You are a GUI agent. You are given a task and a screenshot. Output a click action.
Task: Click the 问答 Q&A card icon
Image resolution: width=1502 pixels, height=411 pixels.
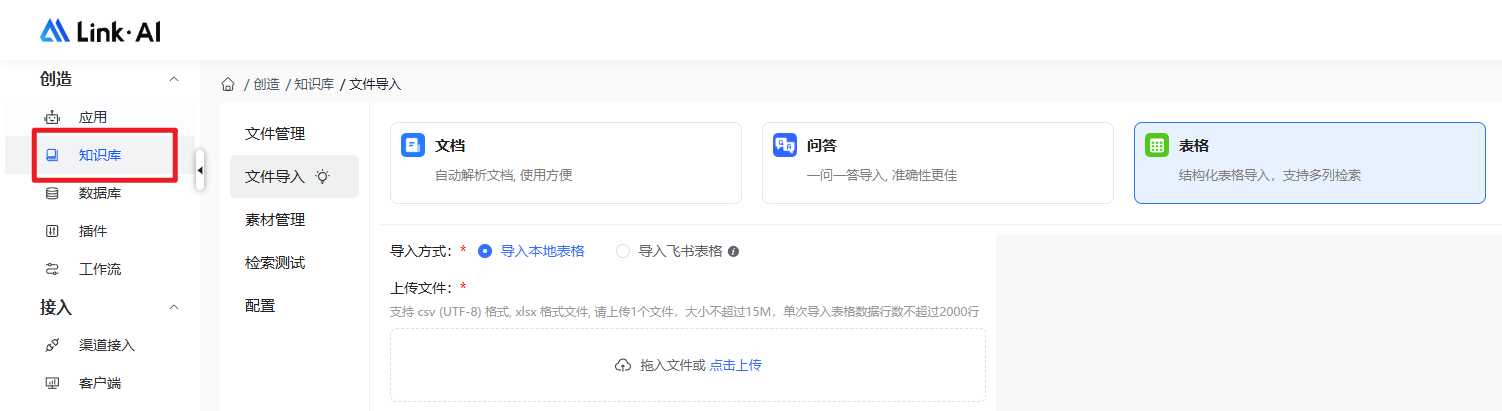point(785,145)
